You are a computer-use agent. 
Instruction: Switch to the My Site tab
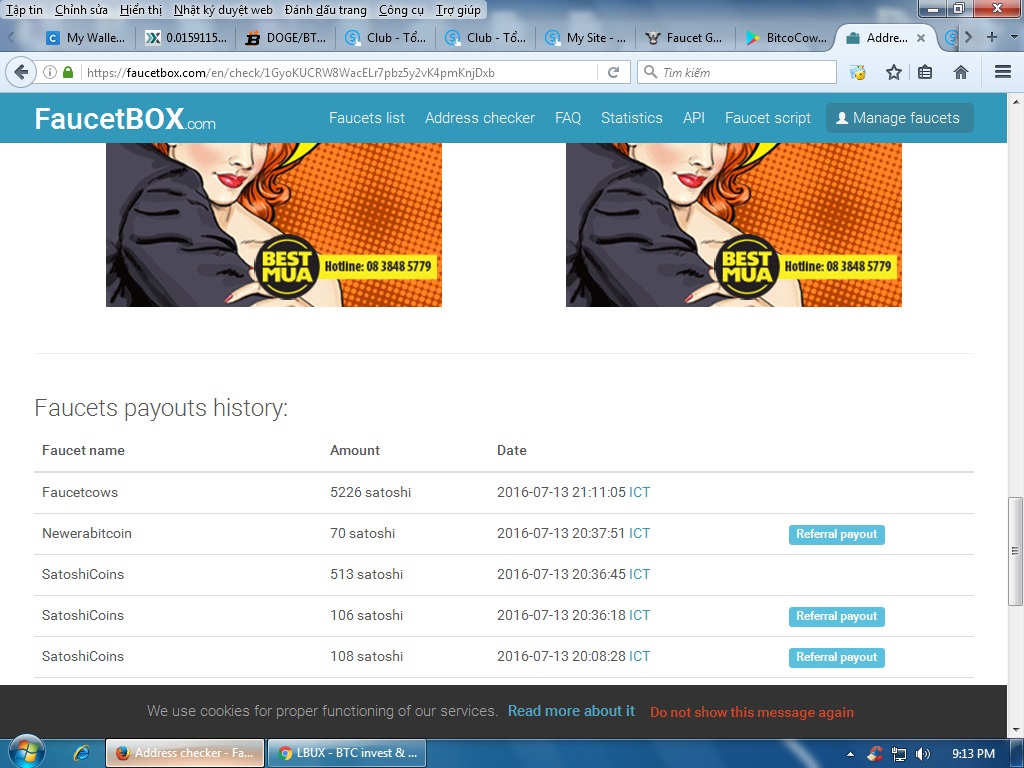(586, 38)
